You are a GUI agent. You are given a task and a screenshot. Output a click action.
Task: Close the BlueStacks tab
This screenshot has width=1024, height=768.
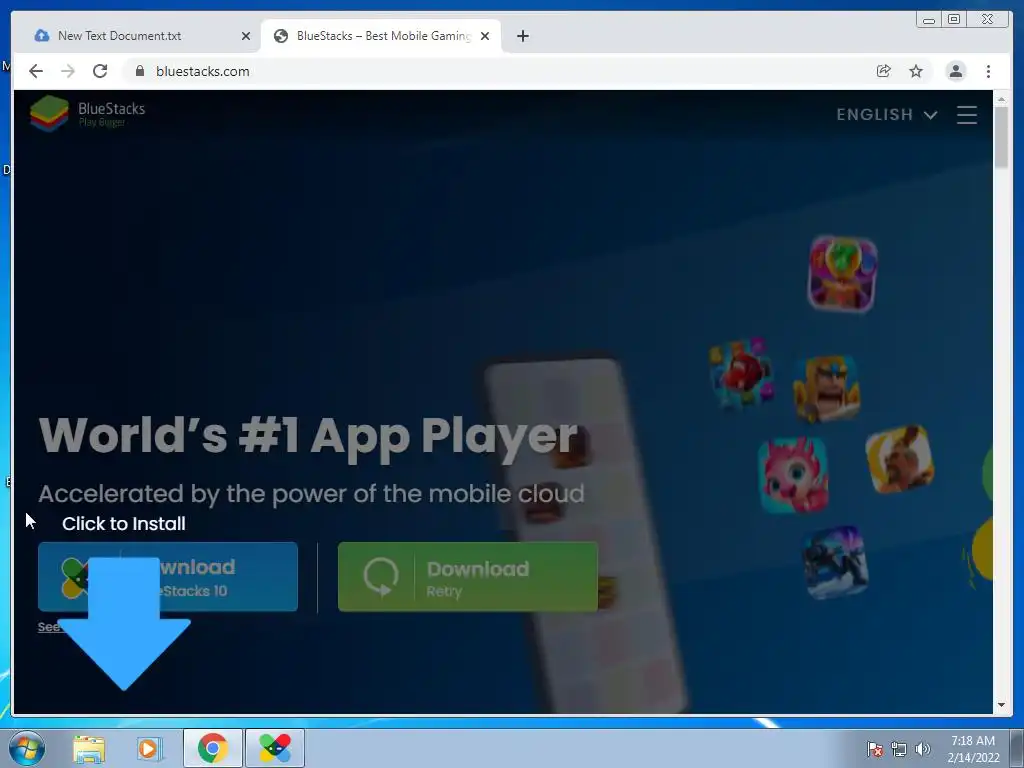pos(485,36)
